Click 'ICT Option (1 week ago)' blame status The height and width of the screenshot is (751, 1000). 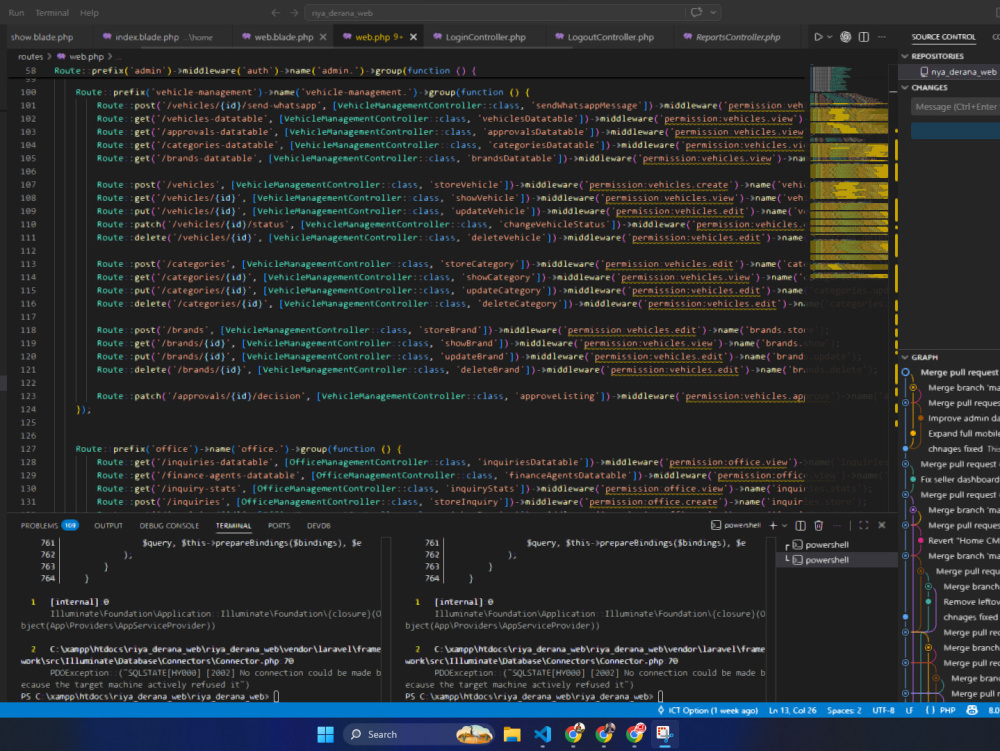click(707, 710)
